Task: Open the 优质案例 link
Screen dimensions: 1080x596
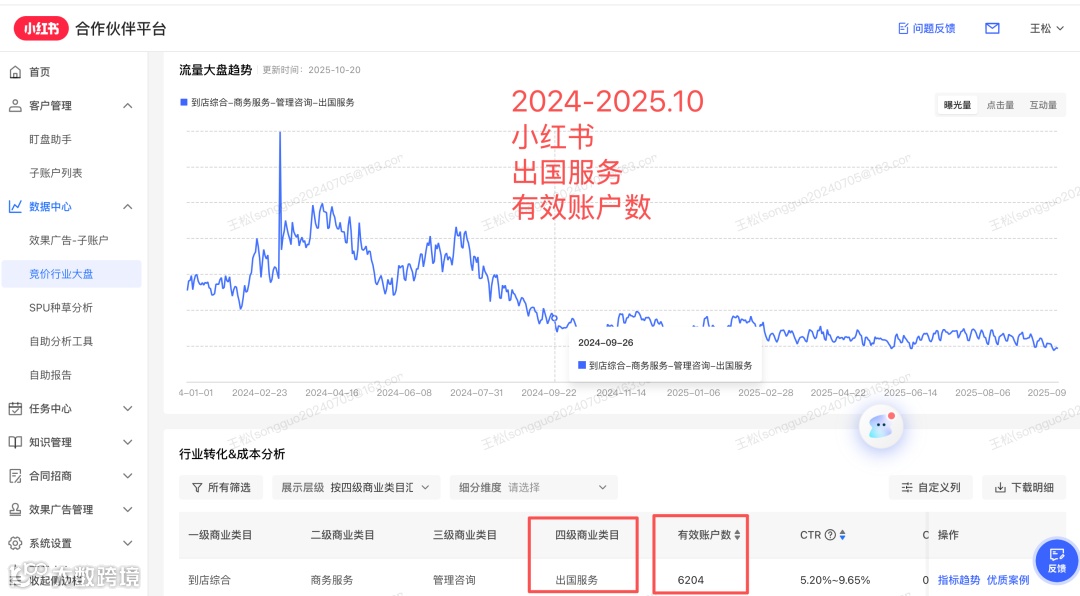Action: point(1008,580)
